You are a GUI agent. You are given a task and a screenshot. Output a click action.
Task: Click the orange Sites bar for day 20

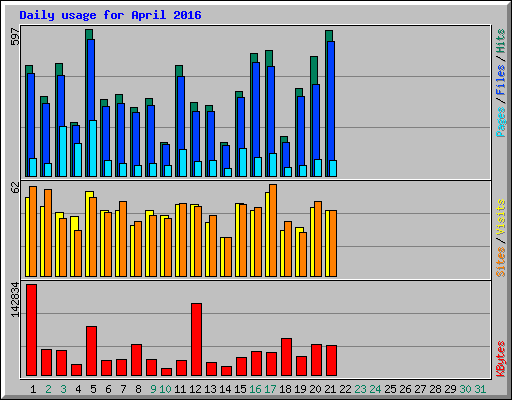click(x=318, y=239)
